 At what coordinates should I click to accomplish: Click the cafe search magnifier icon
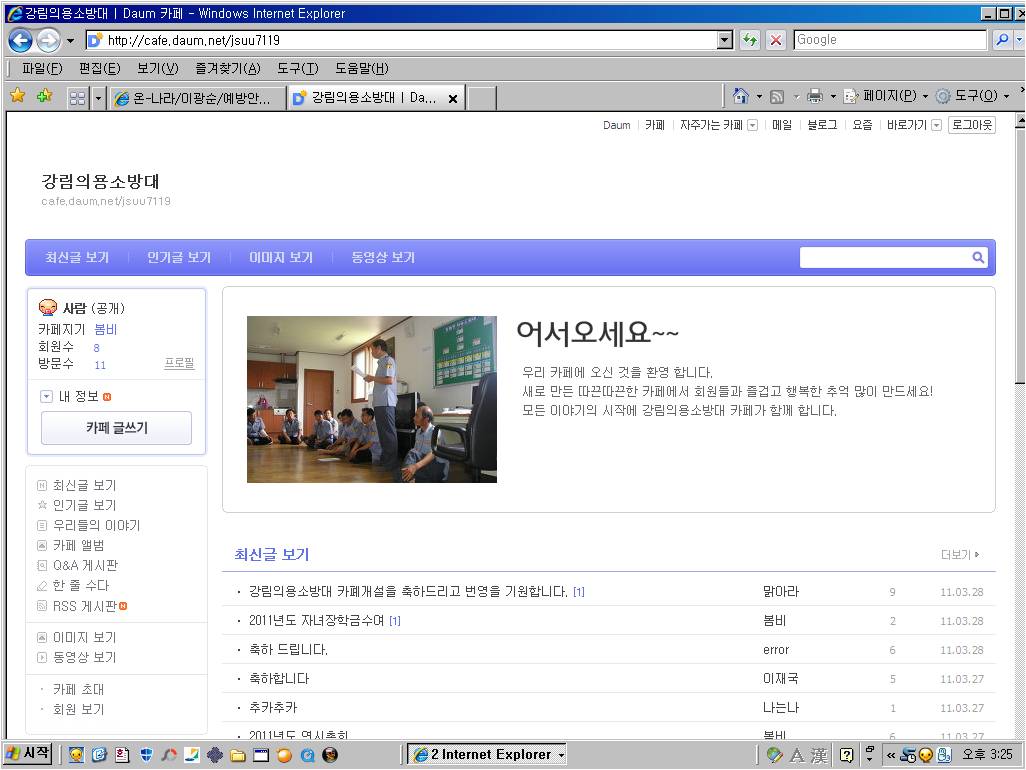[x=978, y=258]
